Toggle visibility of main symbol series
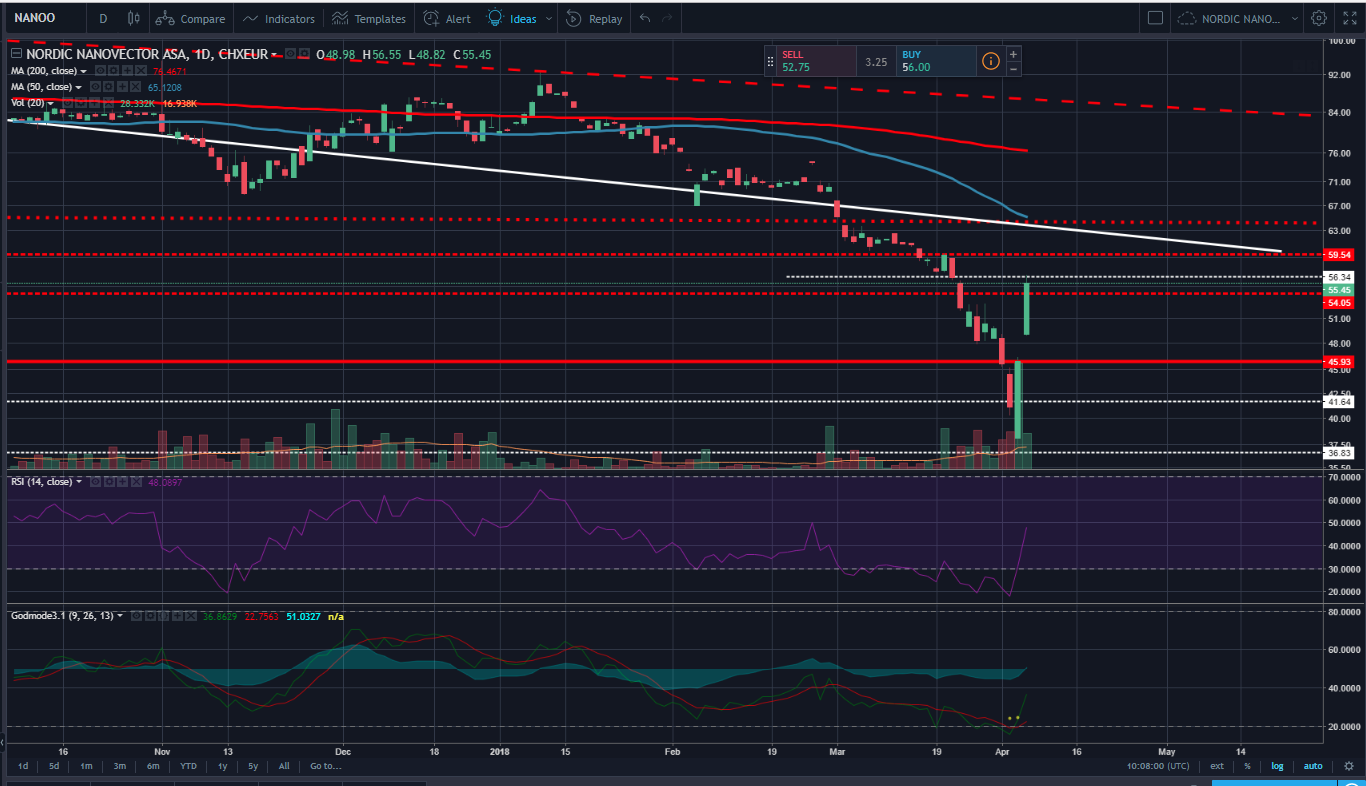Screen dimensions: 1366x786 tap(290, 53)
